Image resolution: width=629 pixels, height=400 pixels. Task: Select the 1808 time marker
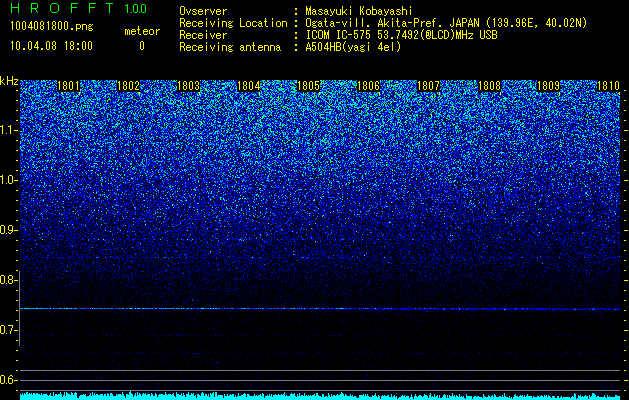click(x=489, y=86)
